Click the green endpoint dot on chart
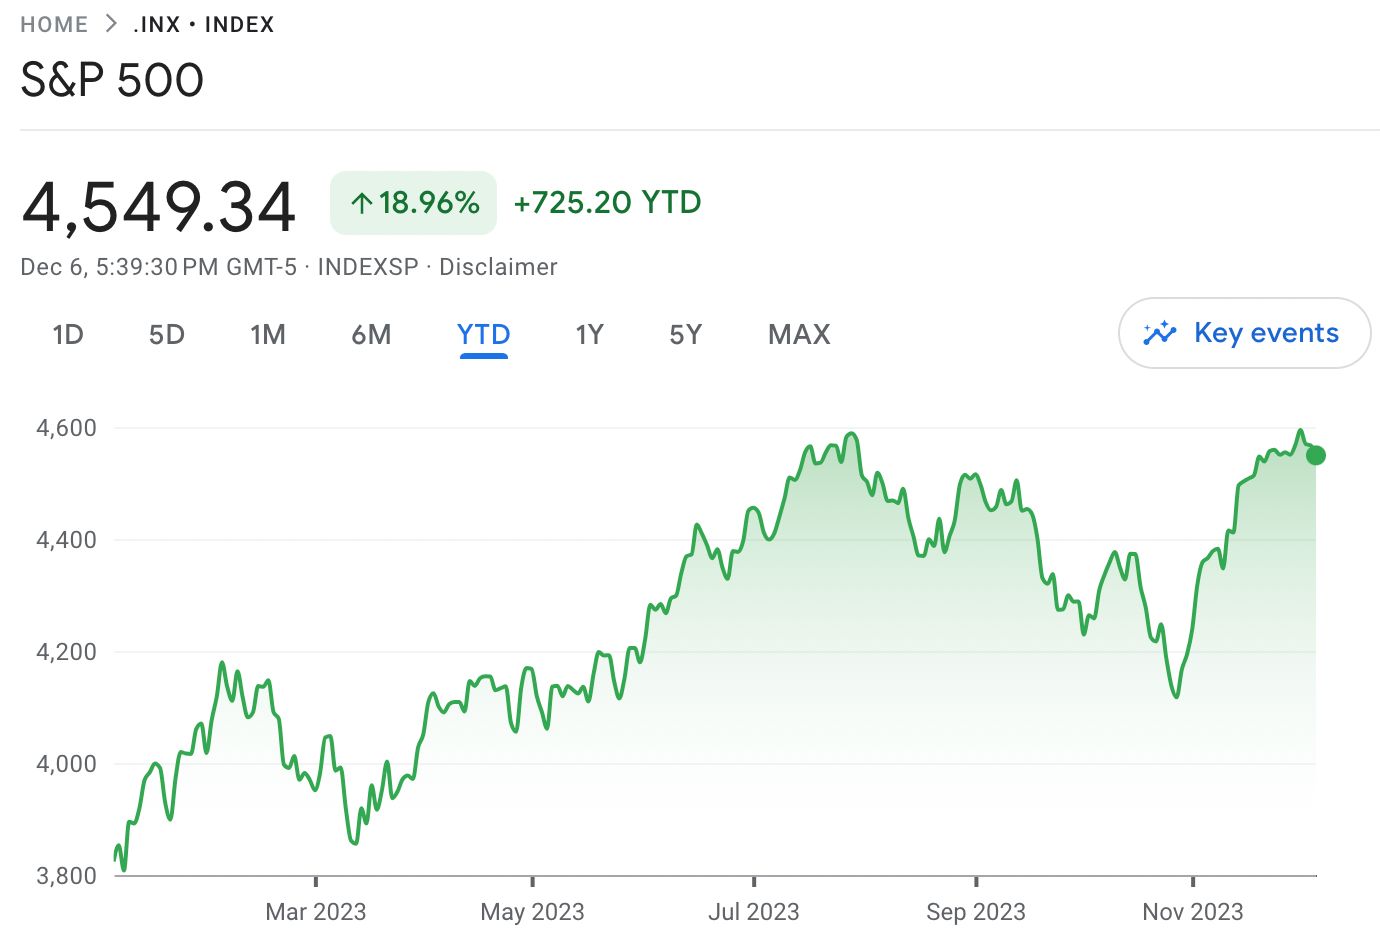 (1316, 455)
